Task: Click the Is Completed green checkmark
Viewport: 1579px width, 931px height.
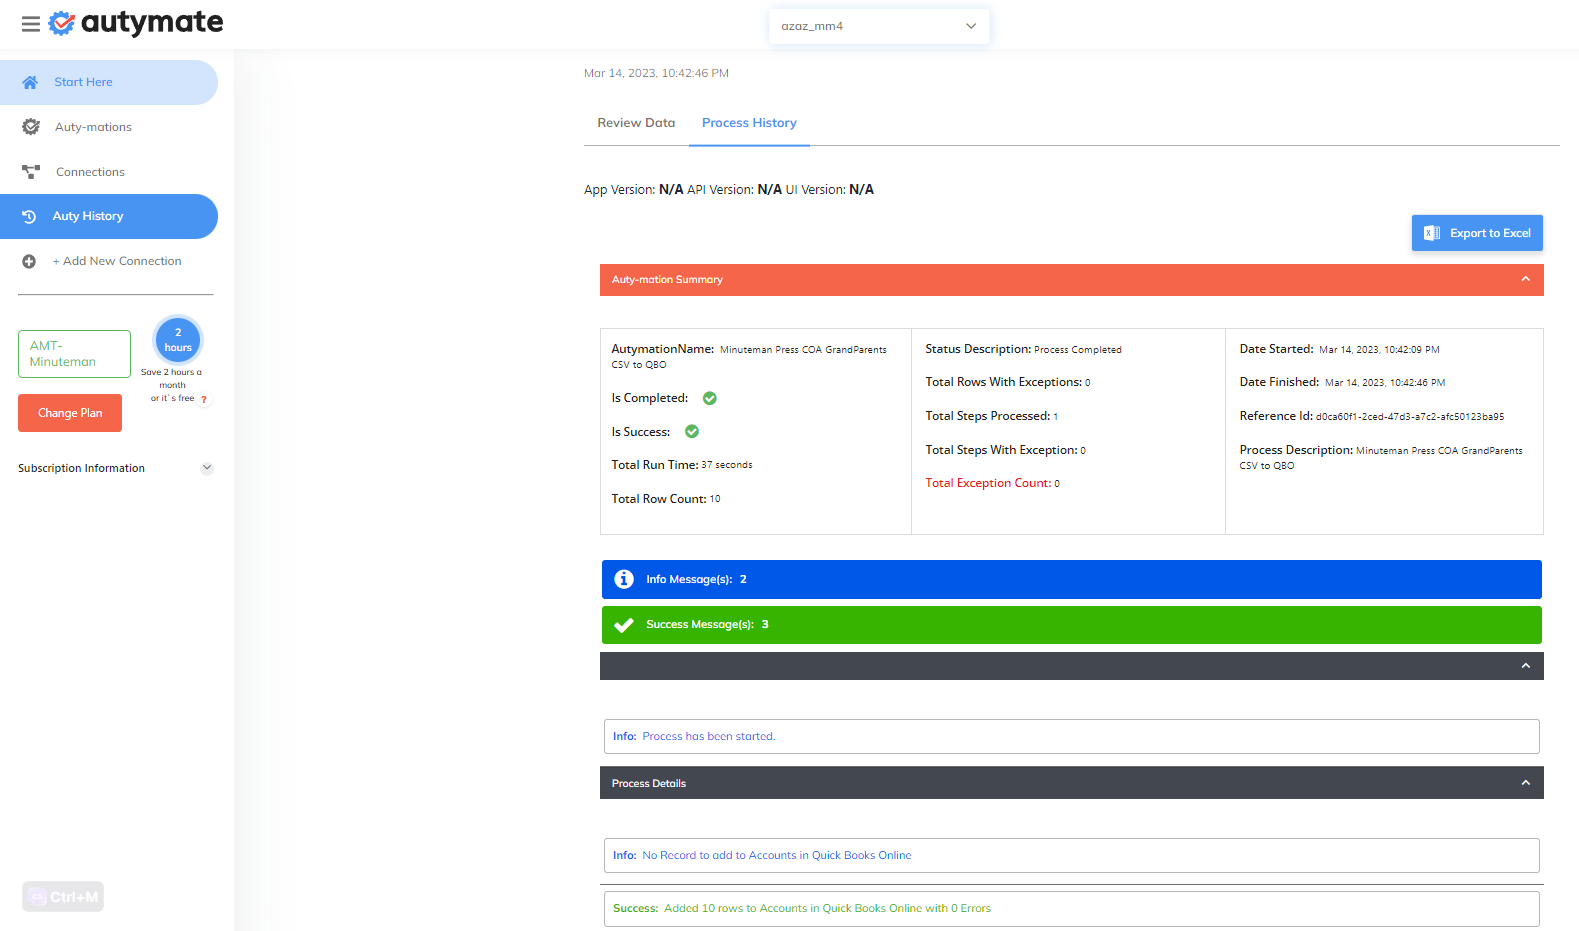Action: coord(710,398)
